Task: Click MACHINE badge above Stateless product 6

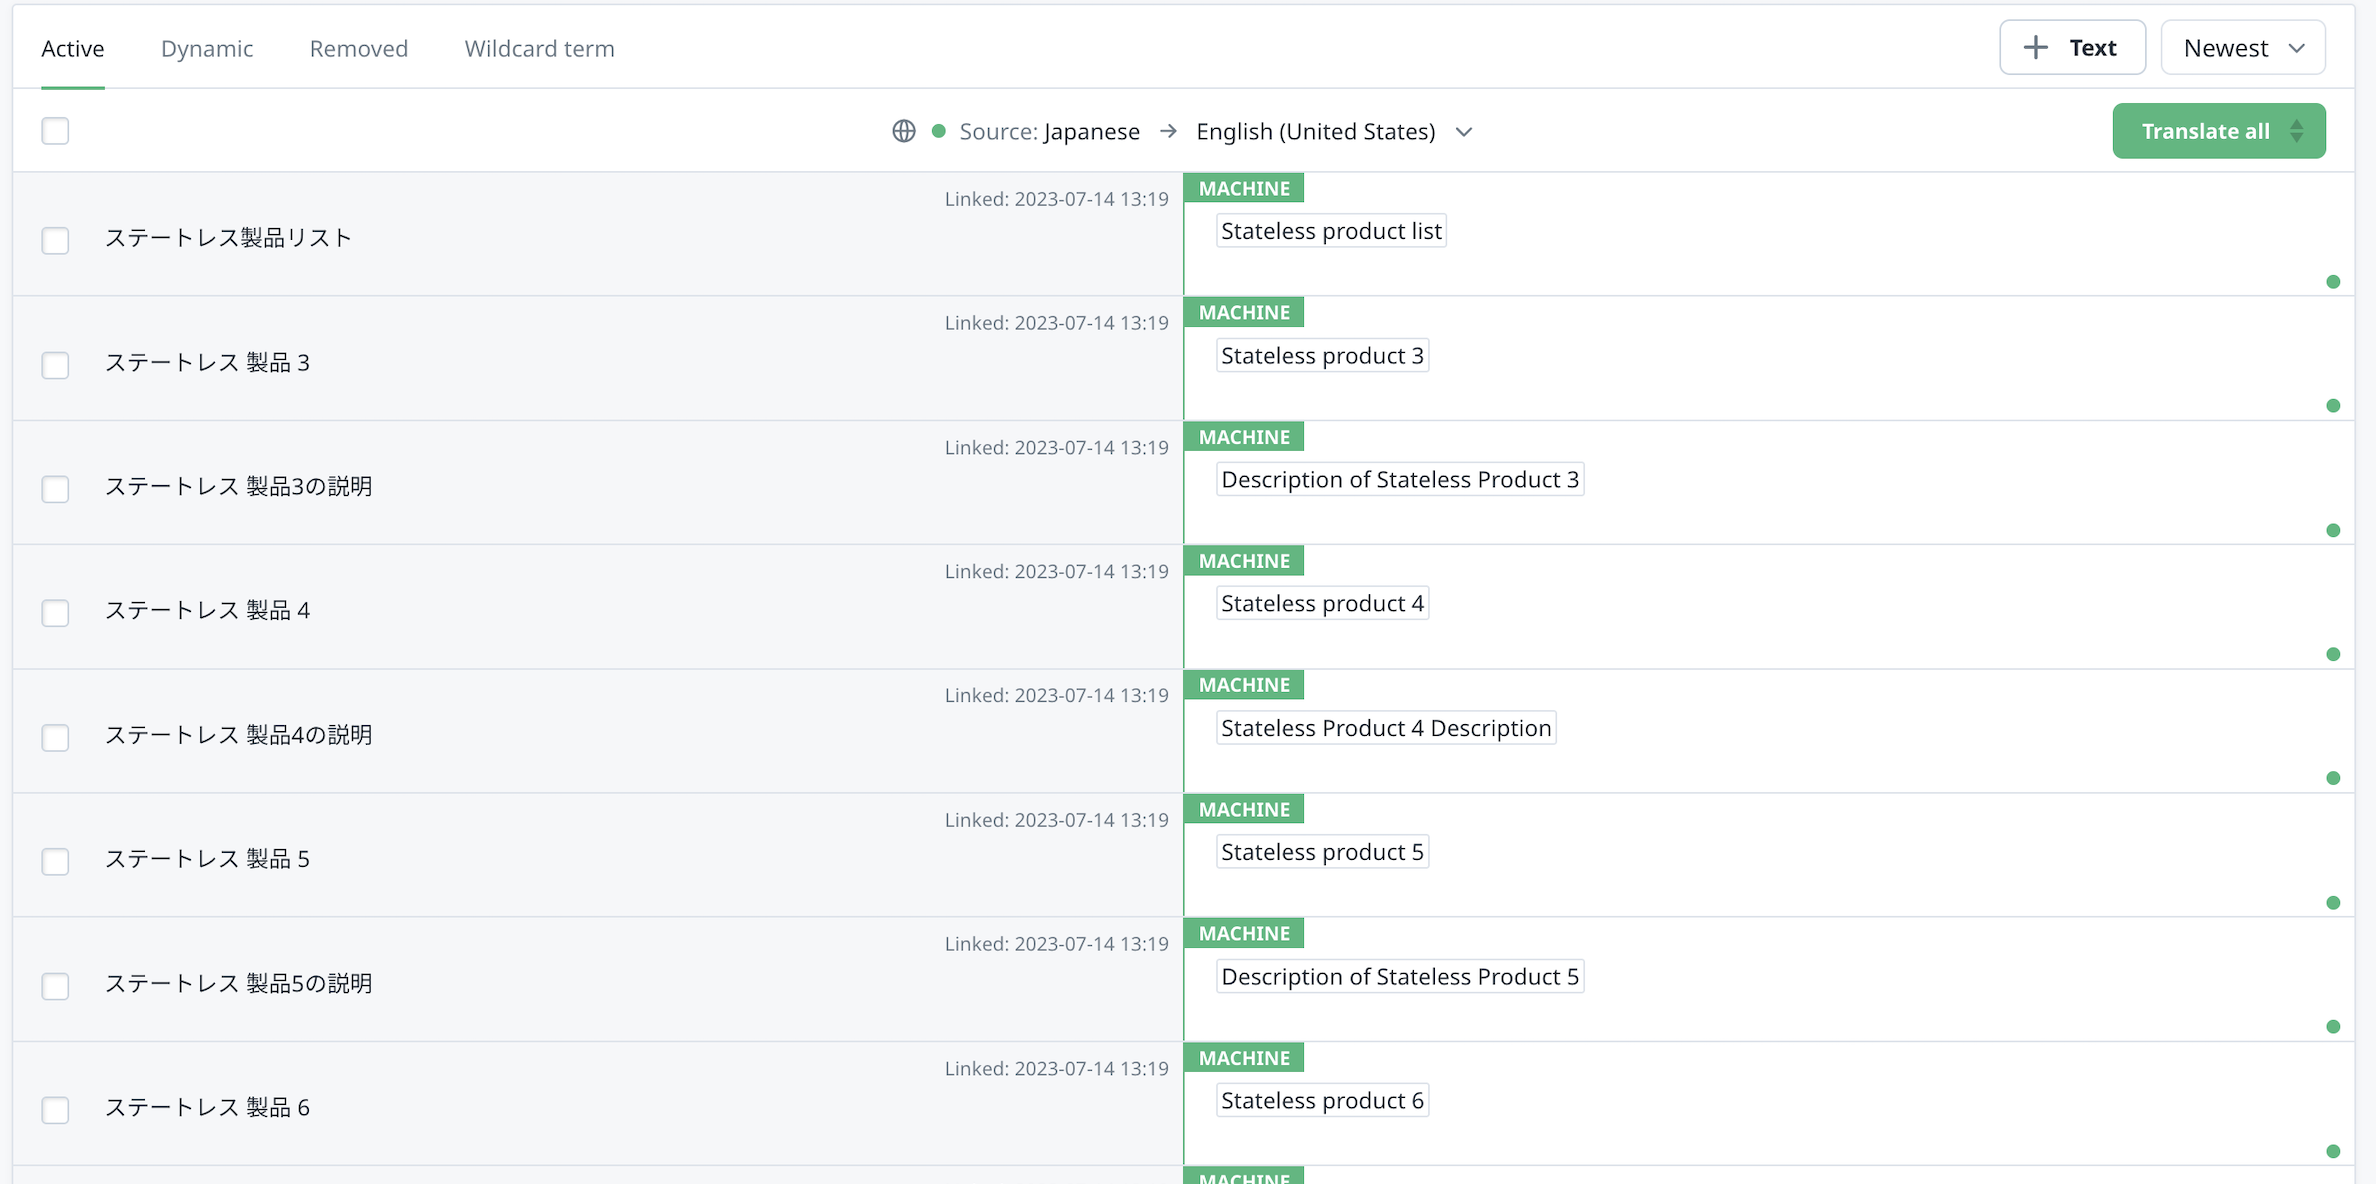Action: click(x=1244, y=1057)
